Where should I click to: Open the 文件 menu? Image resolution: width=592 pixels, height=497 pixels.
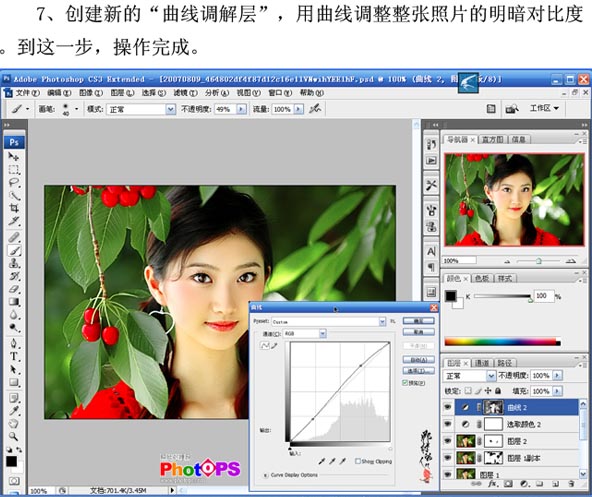[x=27, y=93]
